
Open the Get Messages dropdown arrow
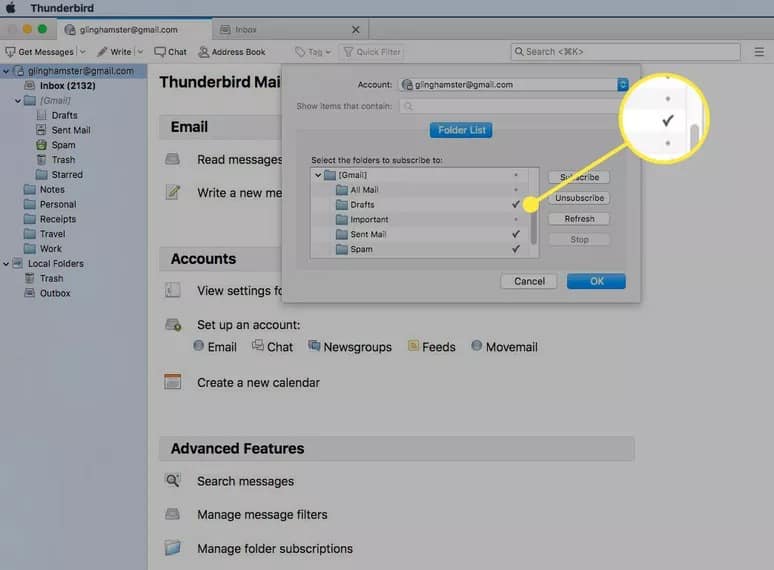[82, 52]
